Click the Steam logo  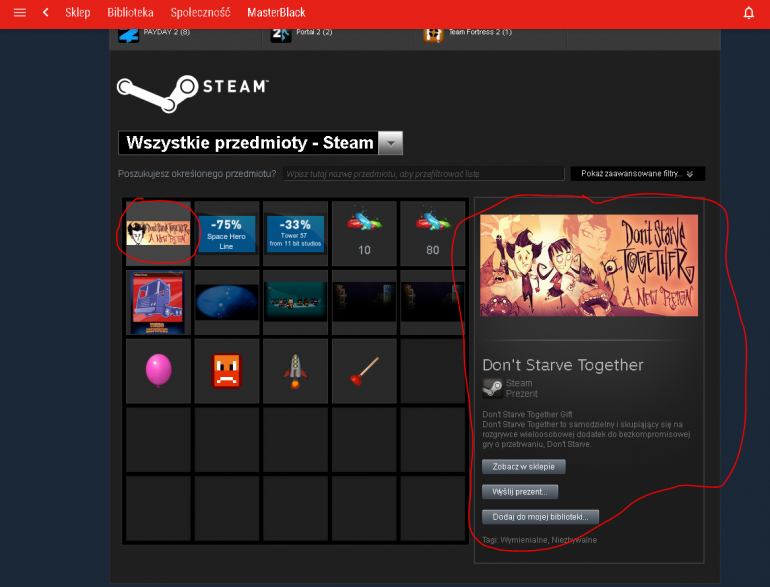(192, 93)
